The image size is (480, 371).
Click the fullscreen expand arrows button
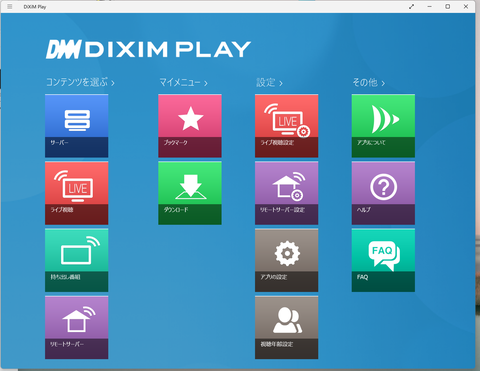click(412, 7)
